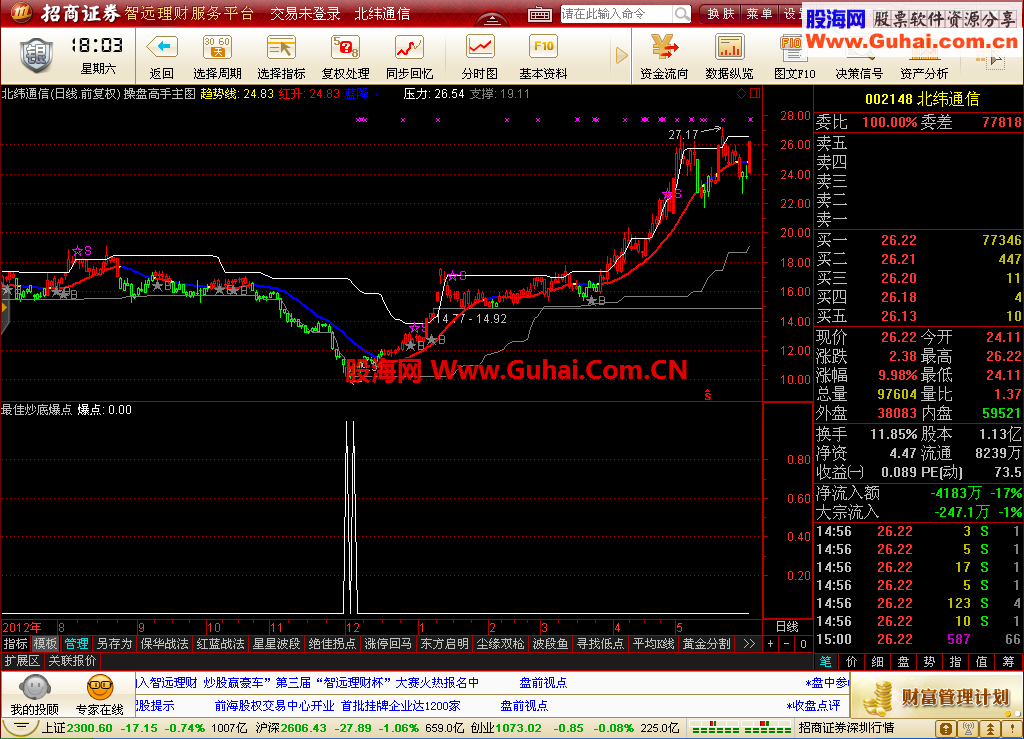
Task: Click the 换肤 skin button
Action: point(721,14)
